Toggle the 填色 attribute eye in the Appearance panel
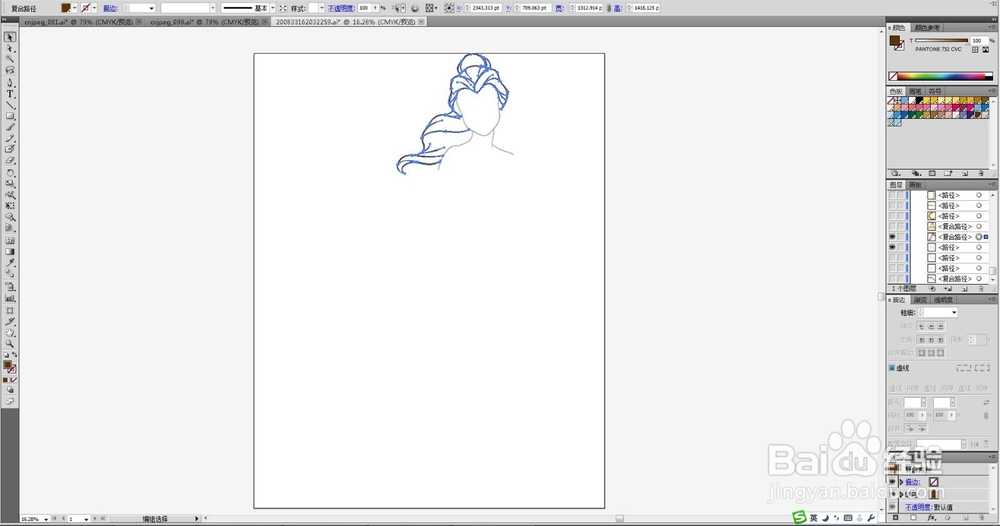The width and height of the screenshot is (1000, 526). tap(892, 494)
